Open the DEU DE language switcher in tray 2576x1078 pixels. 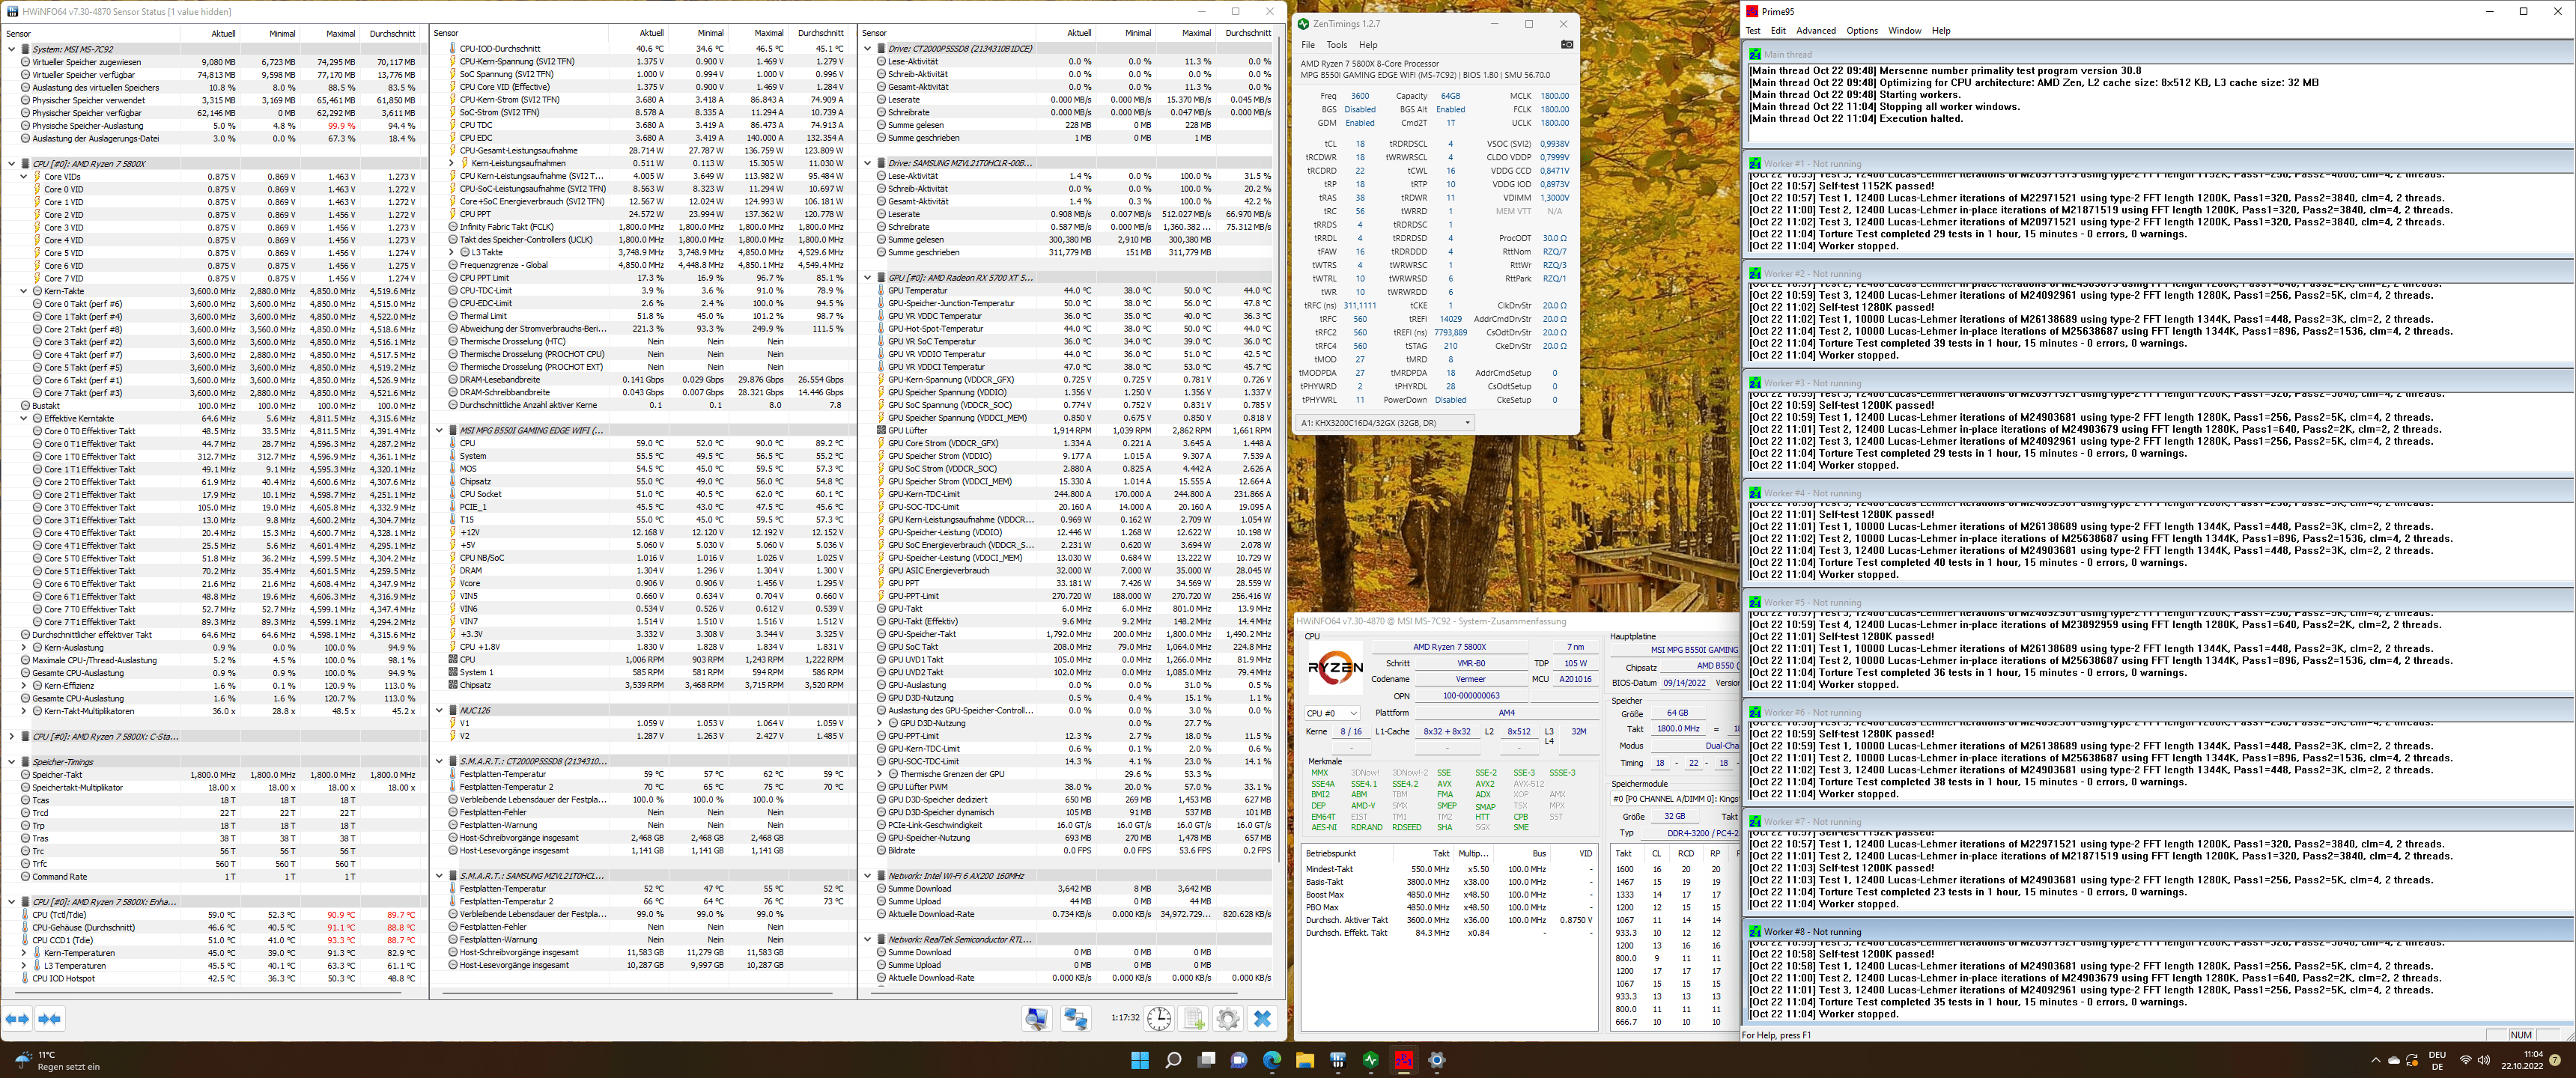click(x=2437, y=1060)
